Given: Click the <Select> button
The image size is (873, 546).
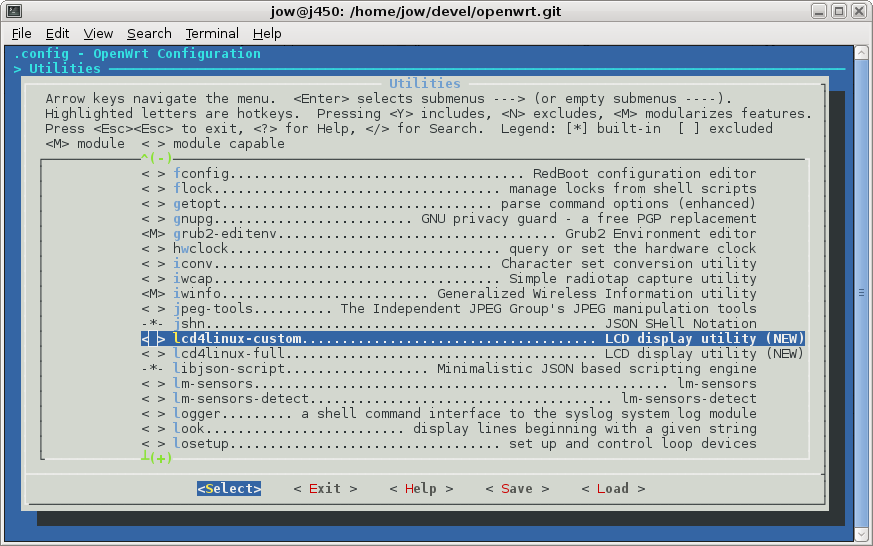Looking at the screenshot, I should click(x=229, y=488).
